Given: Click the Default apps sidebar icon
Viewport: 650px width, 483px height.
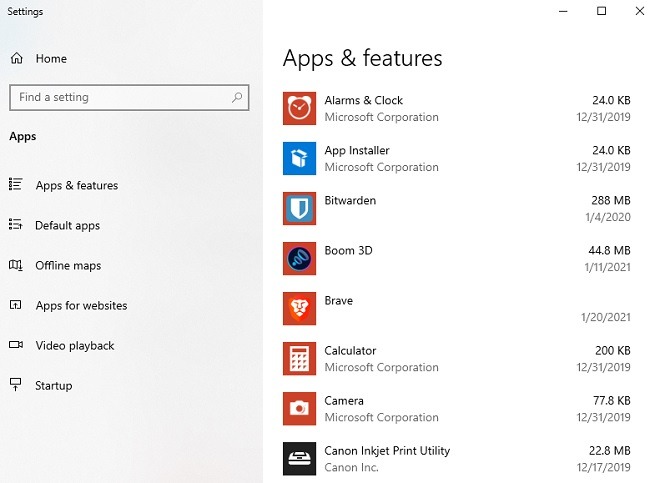Looking at the screenshot, I should click(15, 224).
